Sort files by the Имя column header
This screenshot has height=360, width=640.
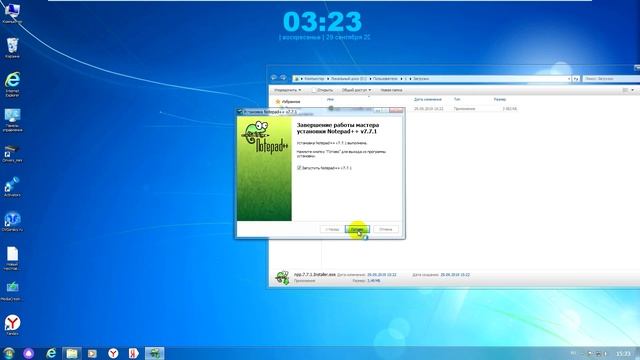click(x=330, y=99)
